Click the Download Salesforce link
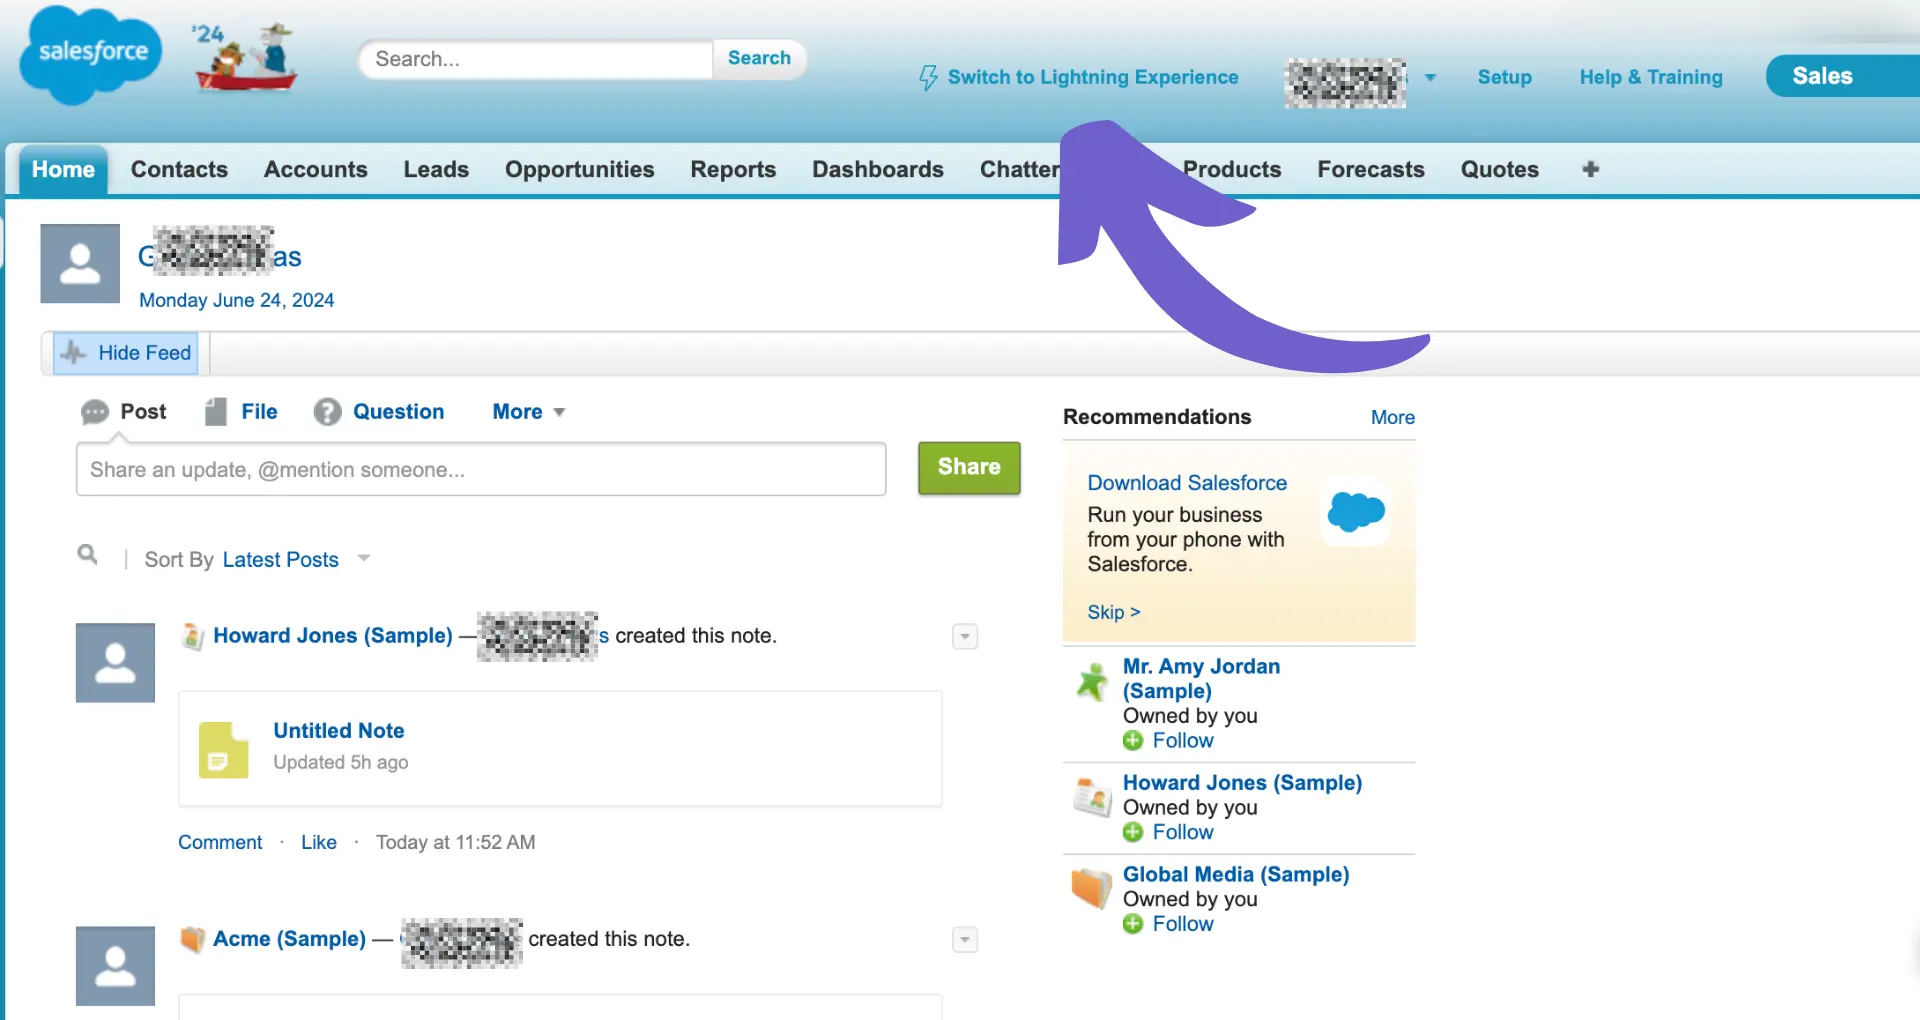Viewport: 1920px width, 1020px height. tap(1187, 483)
